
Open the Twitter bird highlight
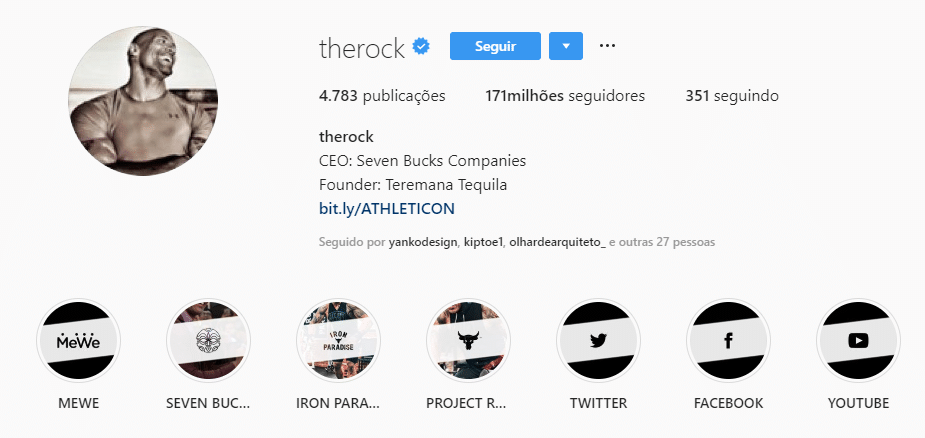[598, 341]
